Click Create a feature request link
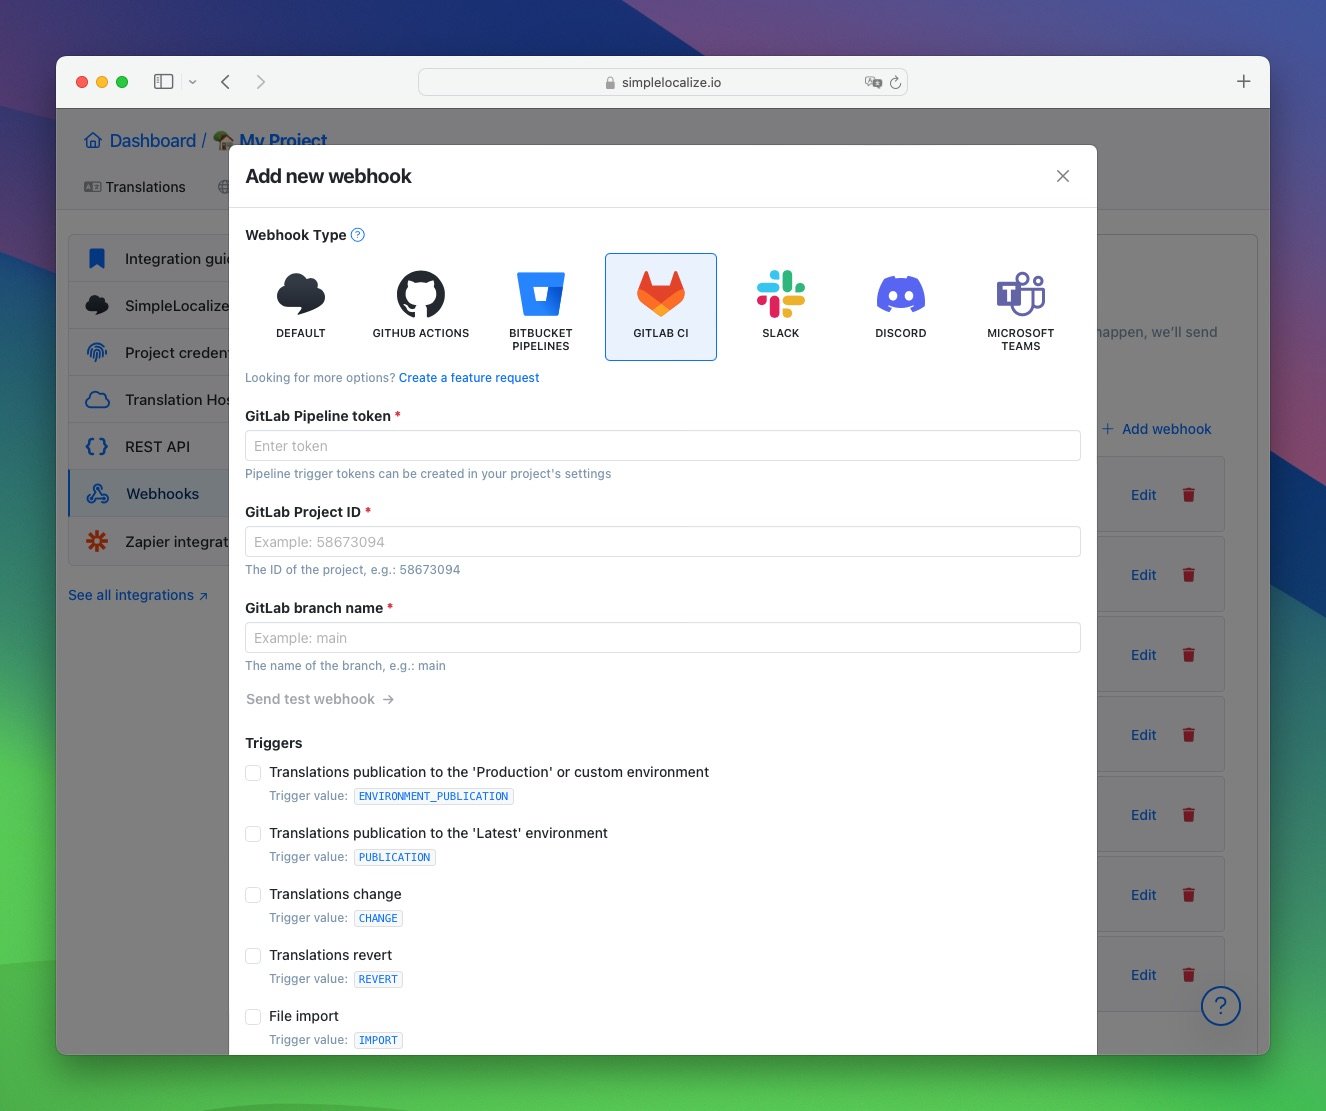Viewport: 1326px width, 1111px height. pos(469,378)
